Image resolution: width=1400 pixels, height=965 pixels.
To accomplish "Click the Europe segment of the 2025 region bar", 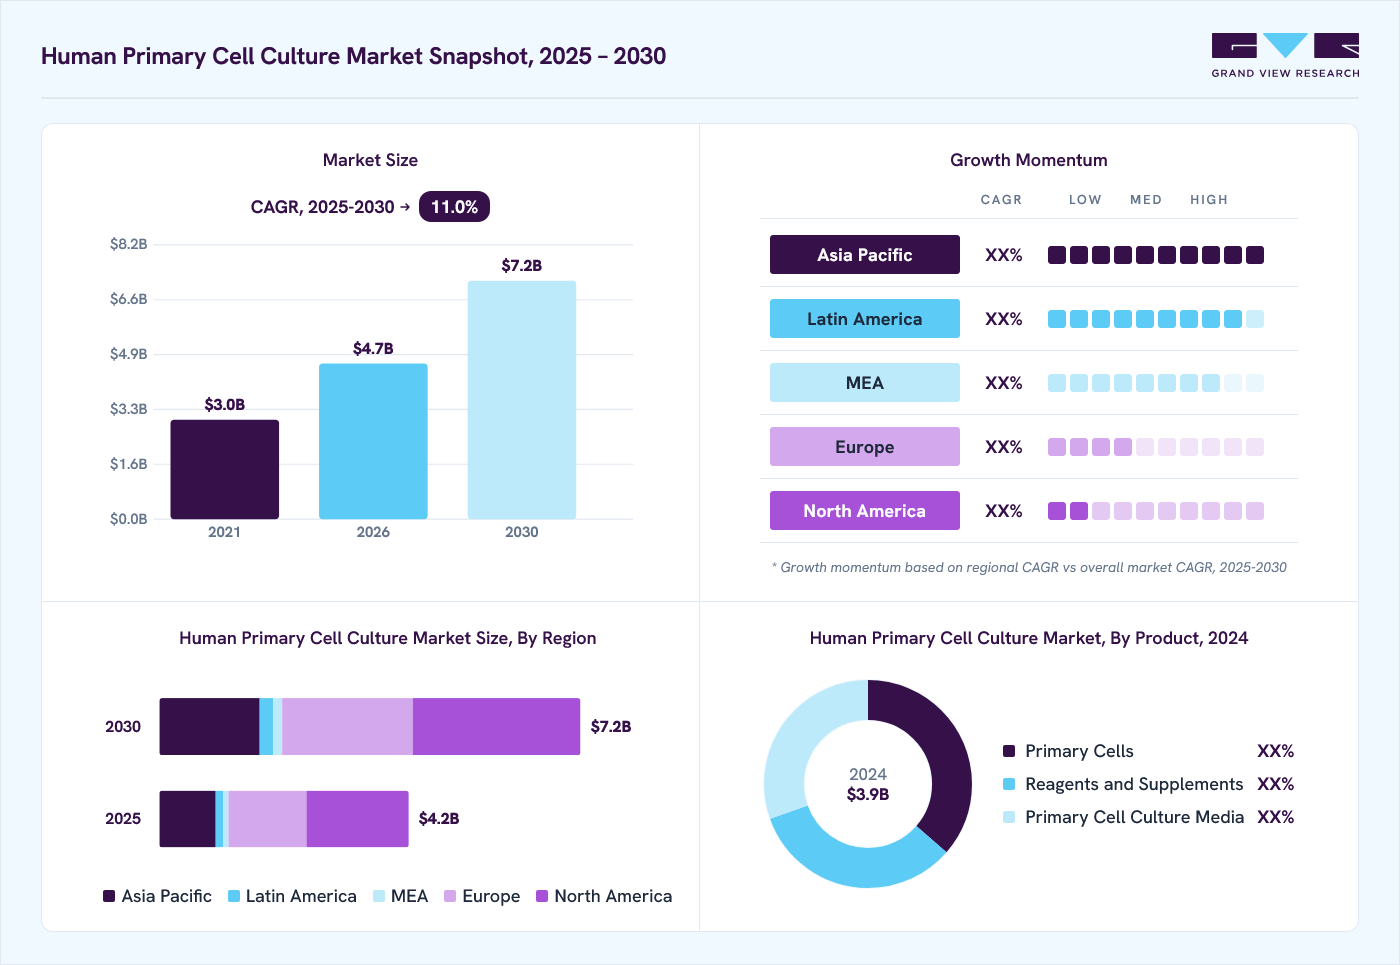I will [x=267, y=819].
